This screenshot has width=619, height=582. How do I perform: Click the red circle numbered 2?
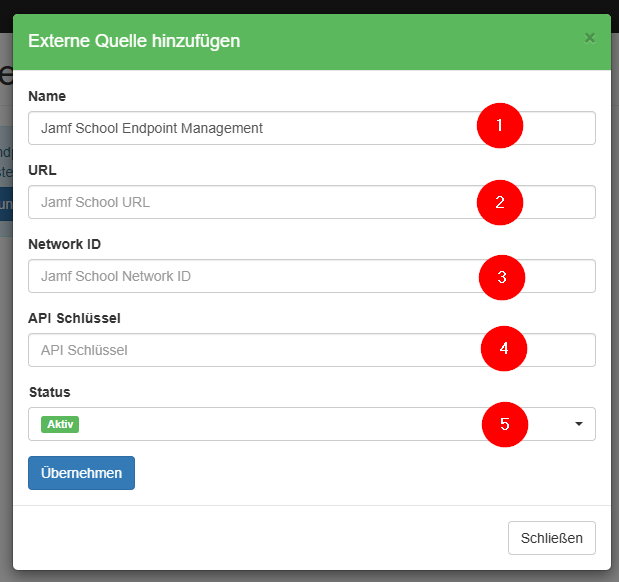[x=501, y=201]
